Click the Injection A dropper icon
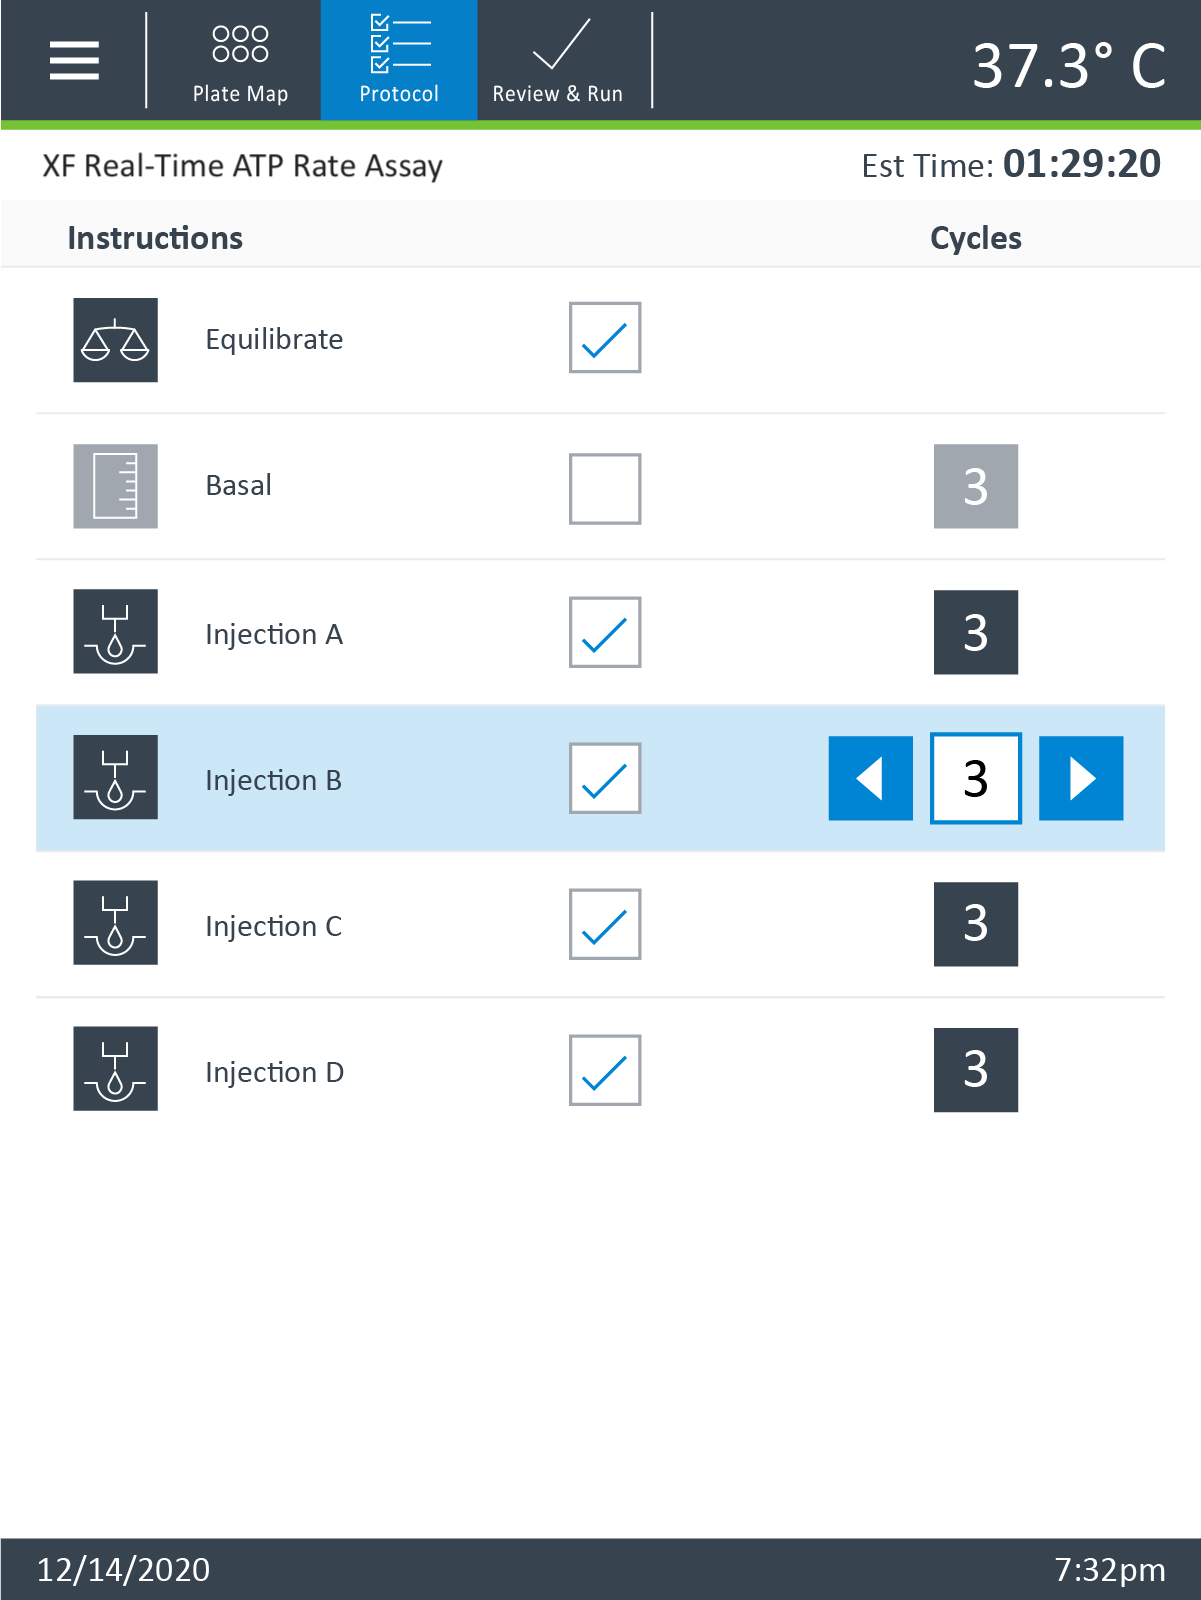The image size is (1201, 1600). coord(115,631)
